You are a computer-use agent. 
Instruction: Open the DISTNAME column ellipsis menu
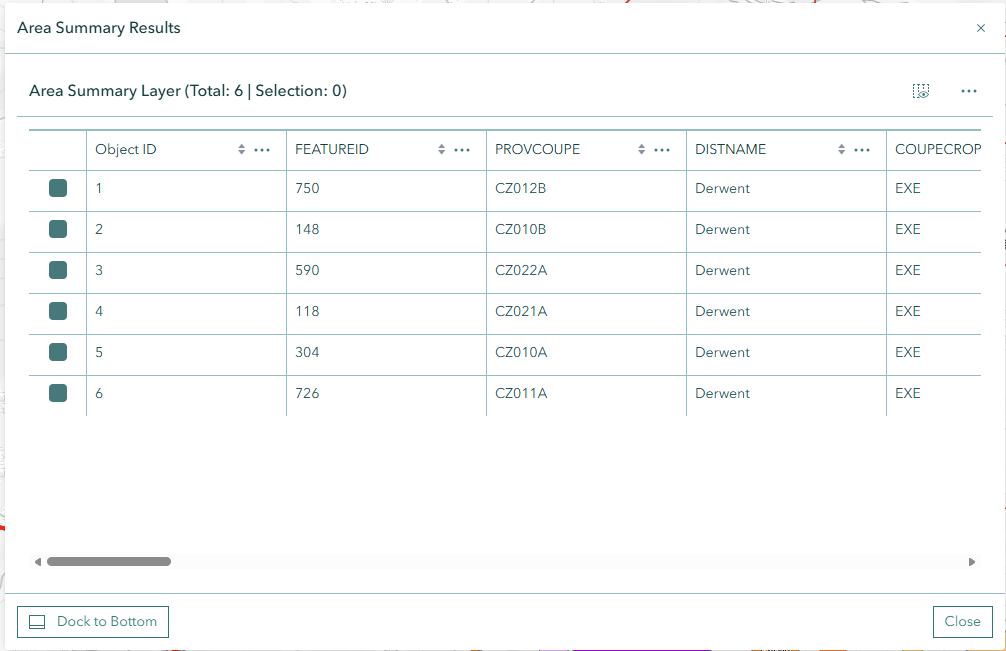tap(862, 148)
